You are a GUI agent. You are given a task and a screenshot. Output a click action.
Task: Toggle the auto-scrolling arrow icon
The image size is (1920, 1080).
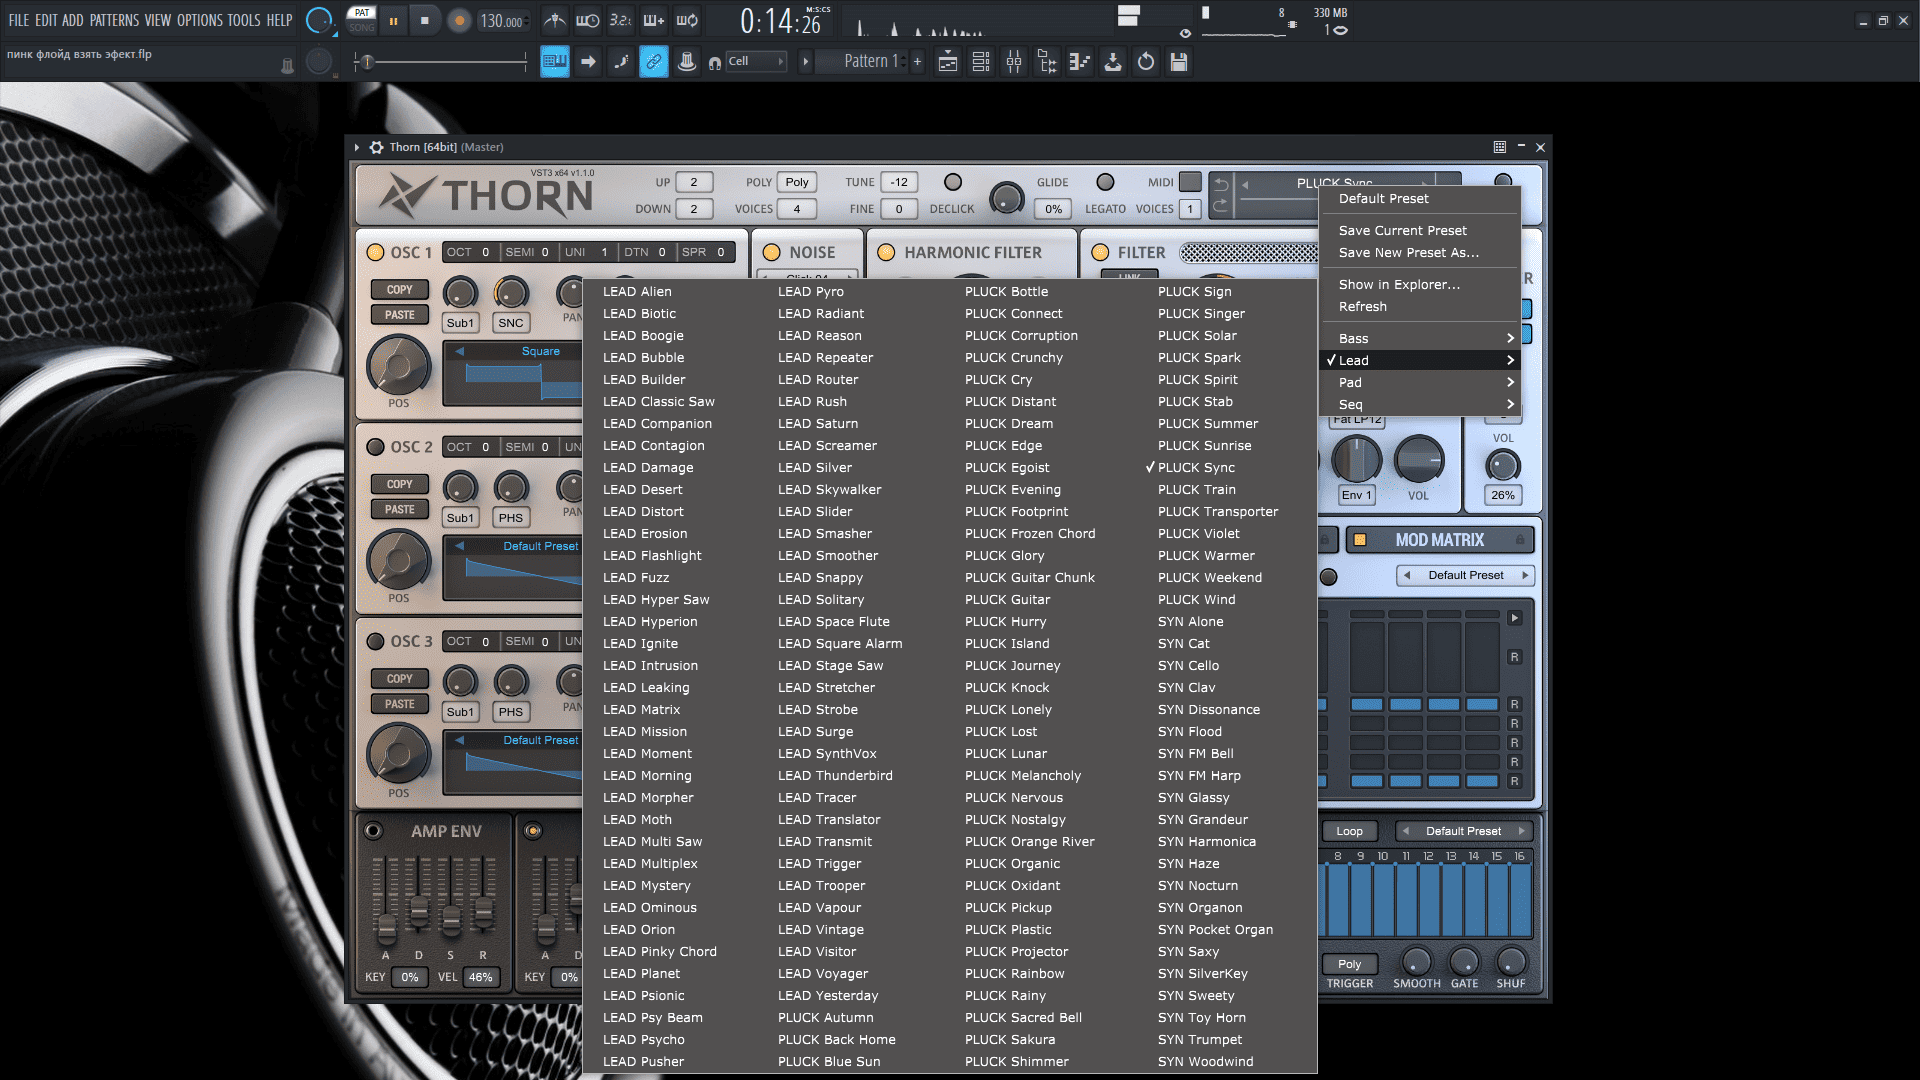[588, 62]
